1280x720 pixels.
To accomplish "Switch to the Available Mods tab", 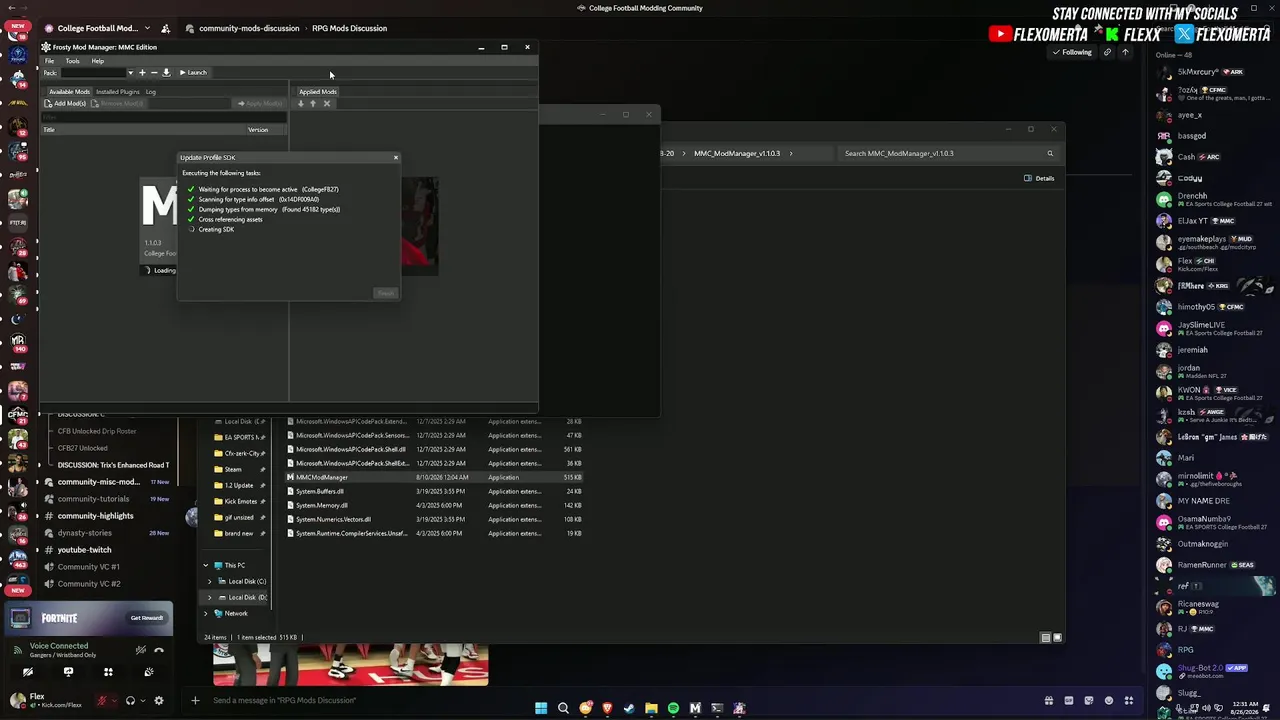I will point(69,91).
